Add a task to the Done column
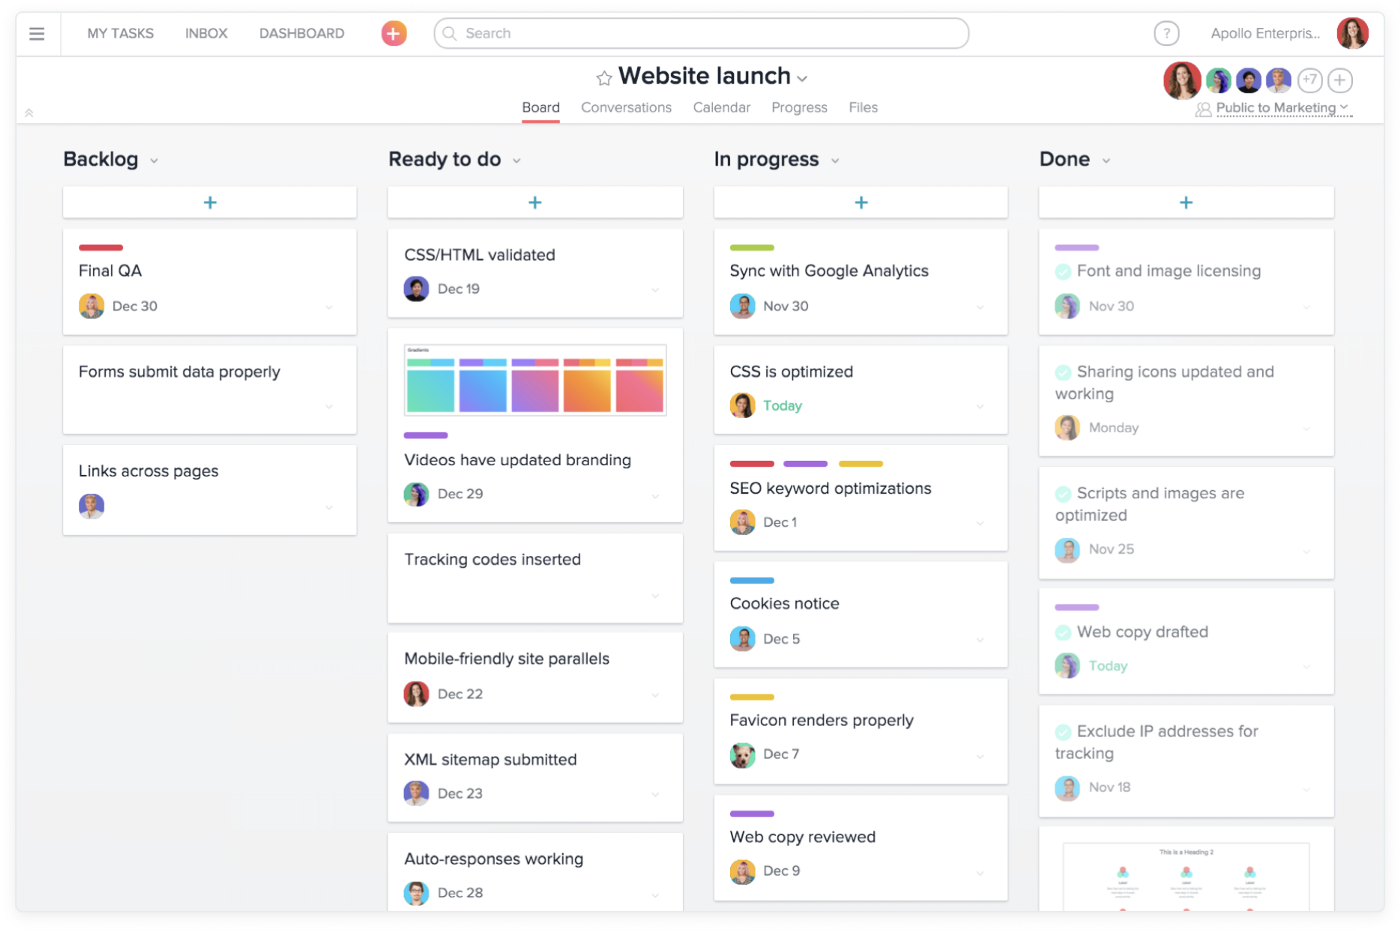1400x931 pixels. 1186,202
